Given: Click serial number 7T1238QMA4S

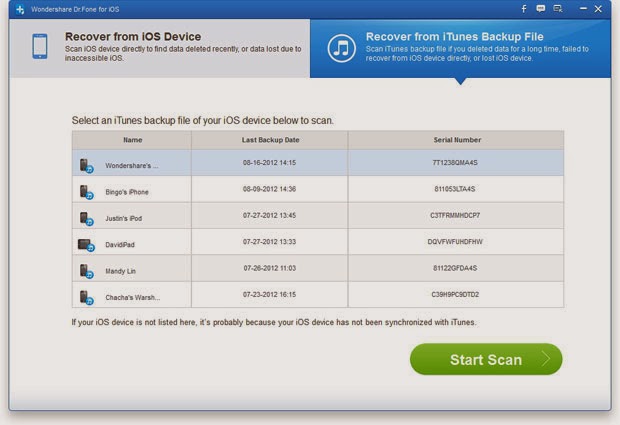Looking at the screenshot, I should point(455,162).
